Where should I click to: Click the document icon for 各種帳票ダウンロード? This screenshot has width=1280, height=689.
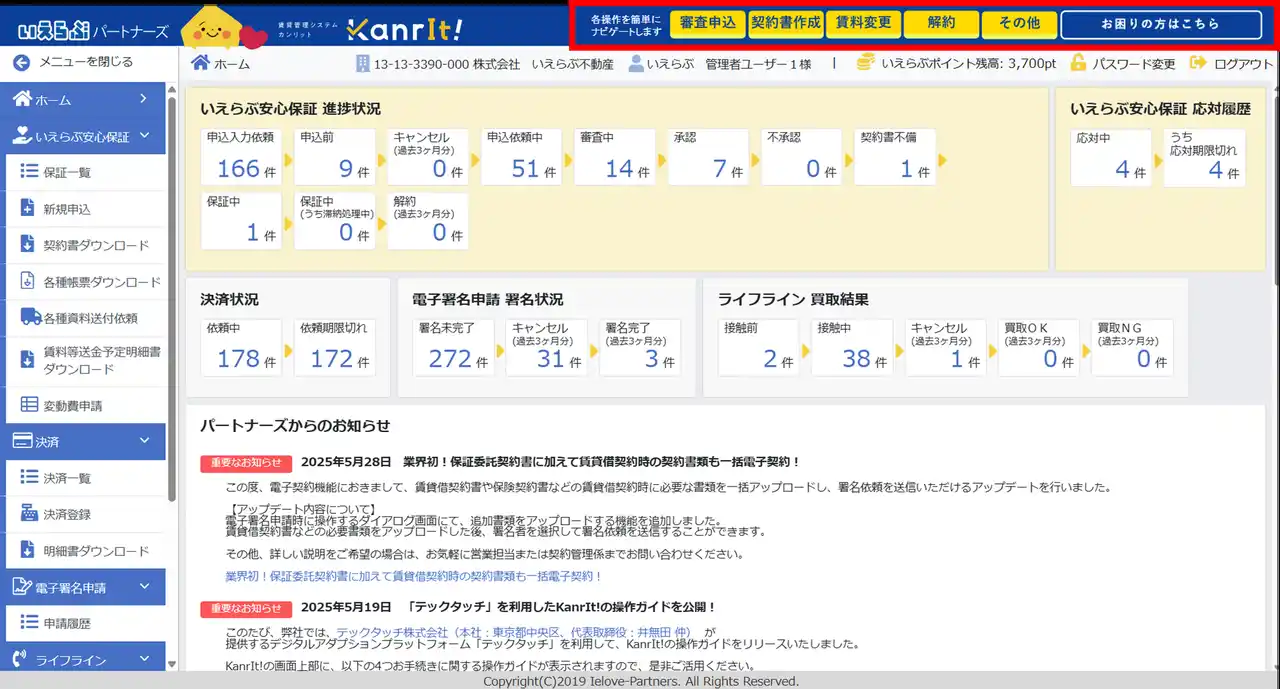pyautogui.click(x=28, y=282)
